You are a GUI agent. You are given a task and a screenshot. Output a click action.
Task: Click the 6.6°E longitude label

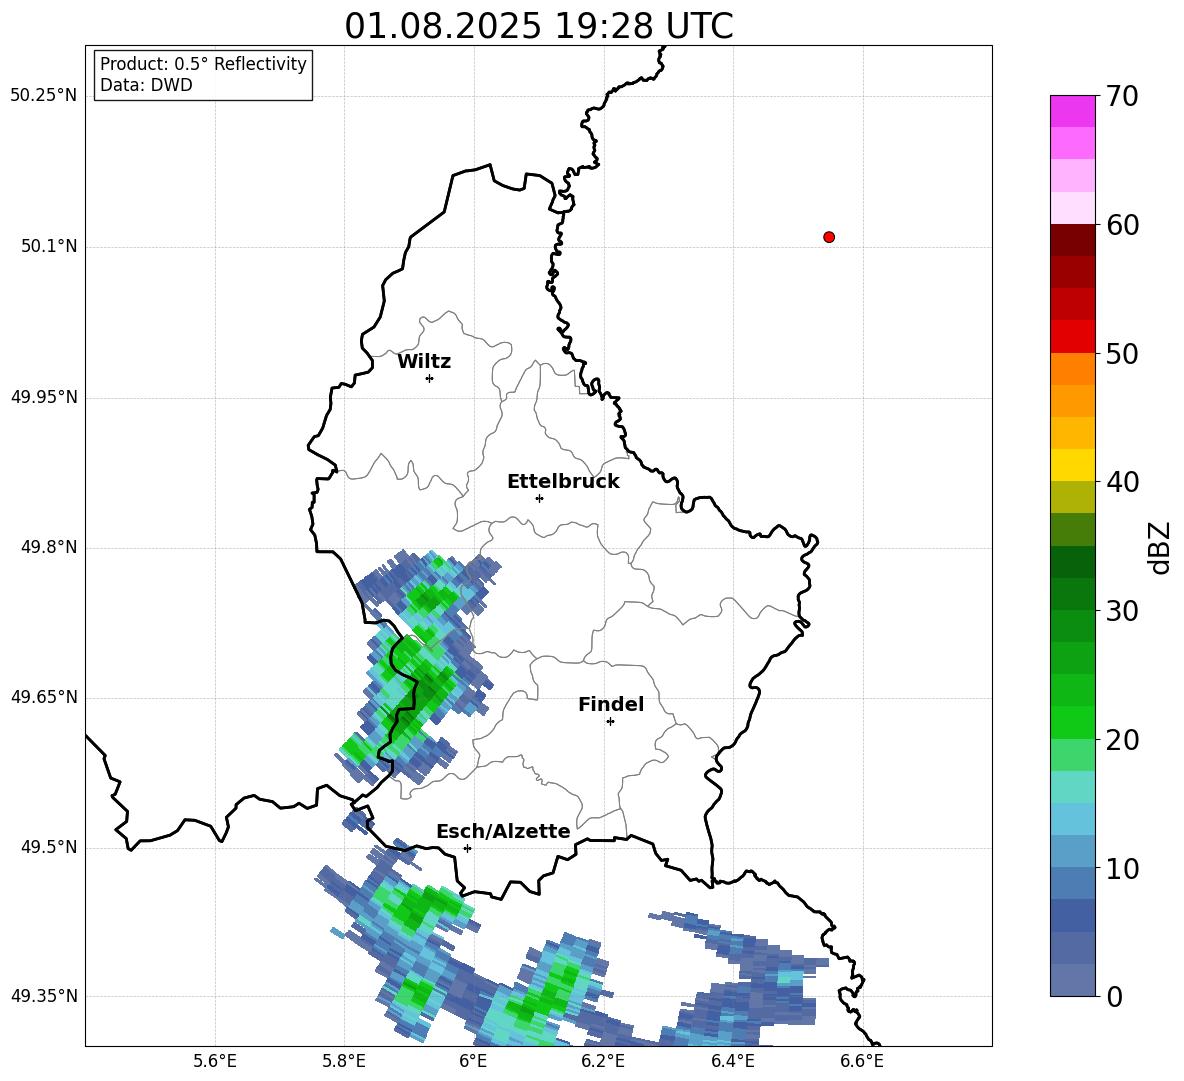(x=862, y=1062)
